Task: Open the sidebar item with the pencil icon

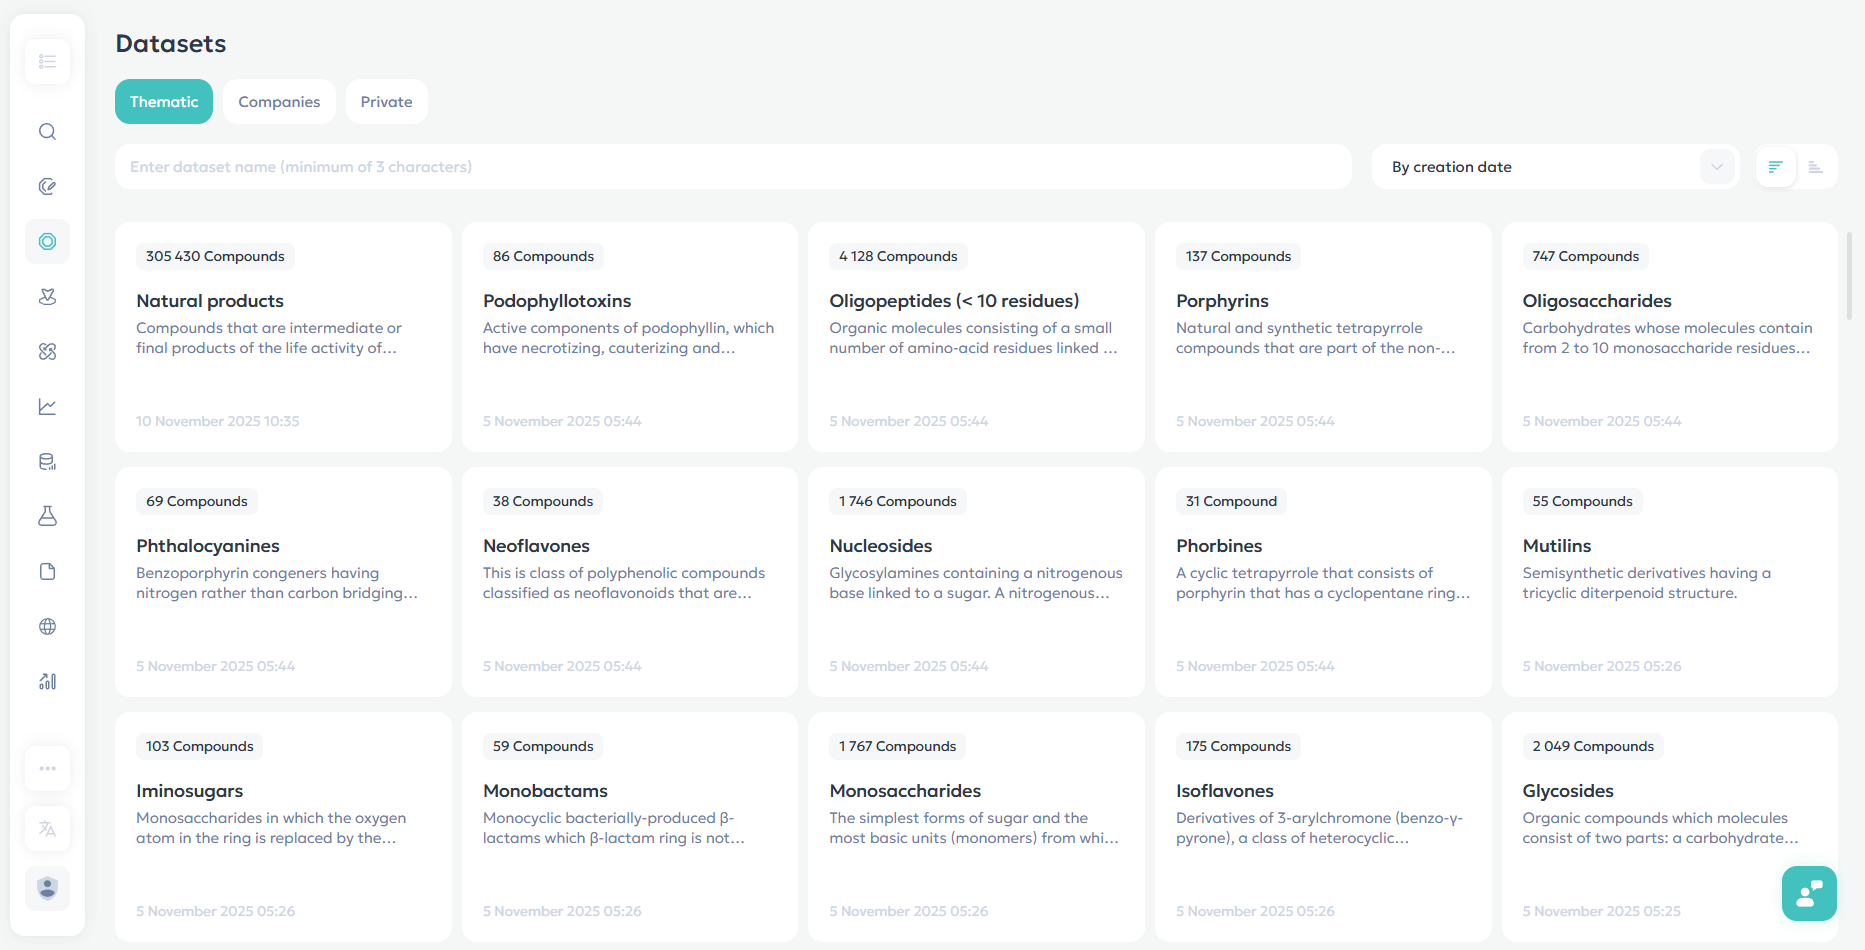Action: click(47, 187)
